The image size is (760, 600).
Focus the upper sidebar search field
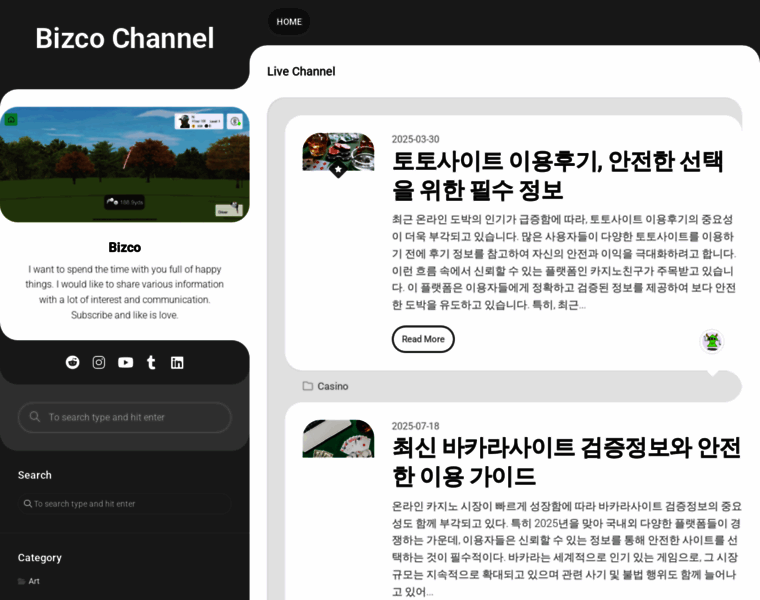(x=125, y=417)
